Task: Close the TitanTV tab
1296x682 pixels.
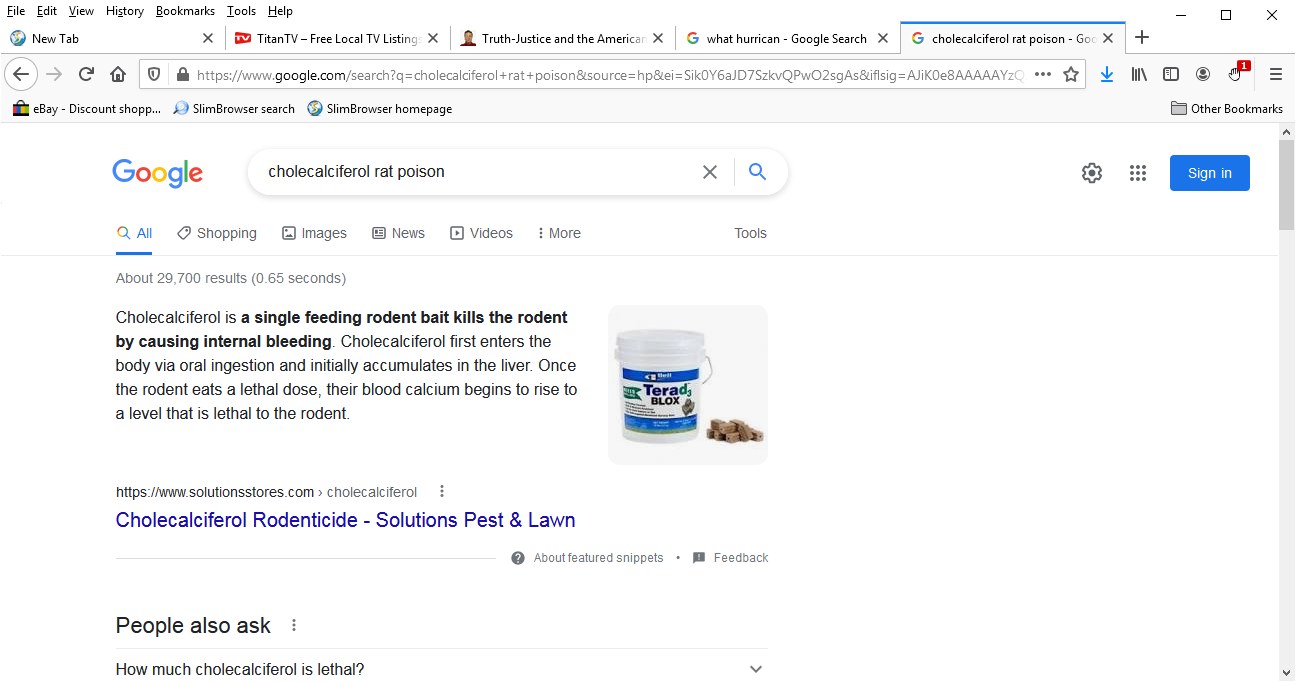Action: coord(433,38)
